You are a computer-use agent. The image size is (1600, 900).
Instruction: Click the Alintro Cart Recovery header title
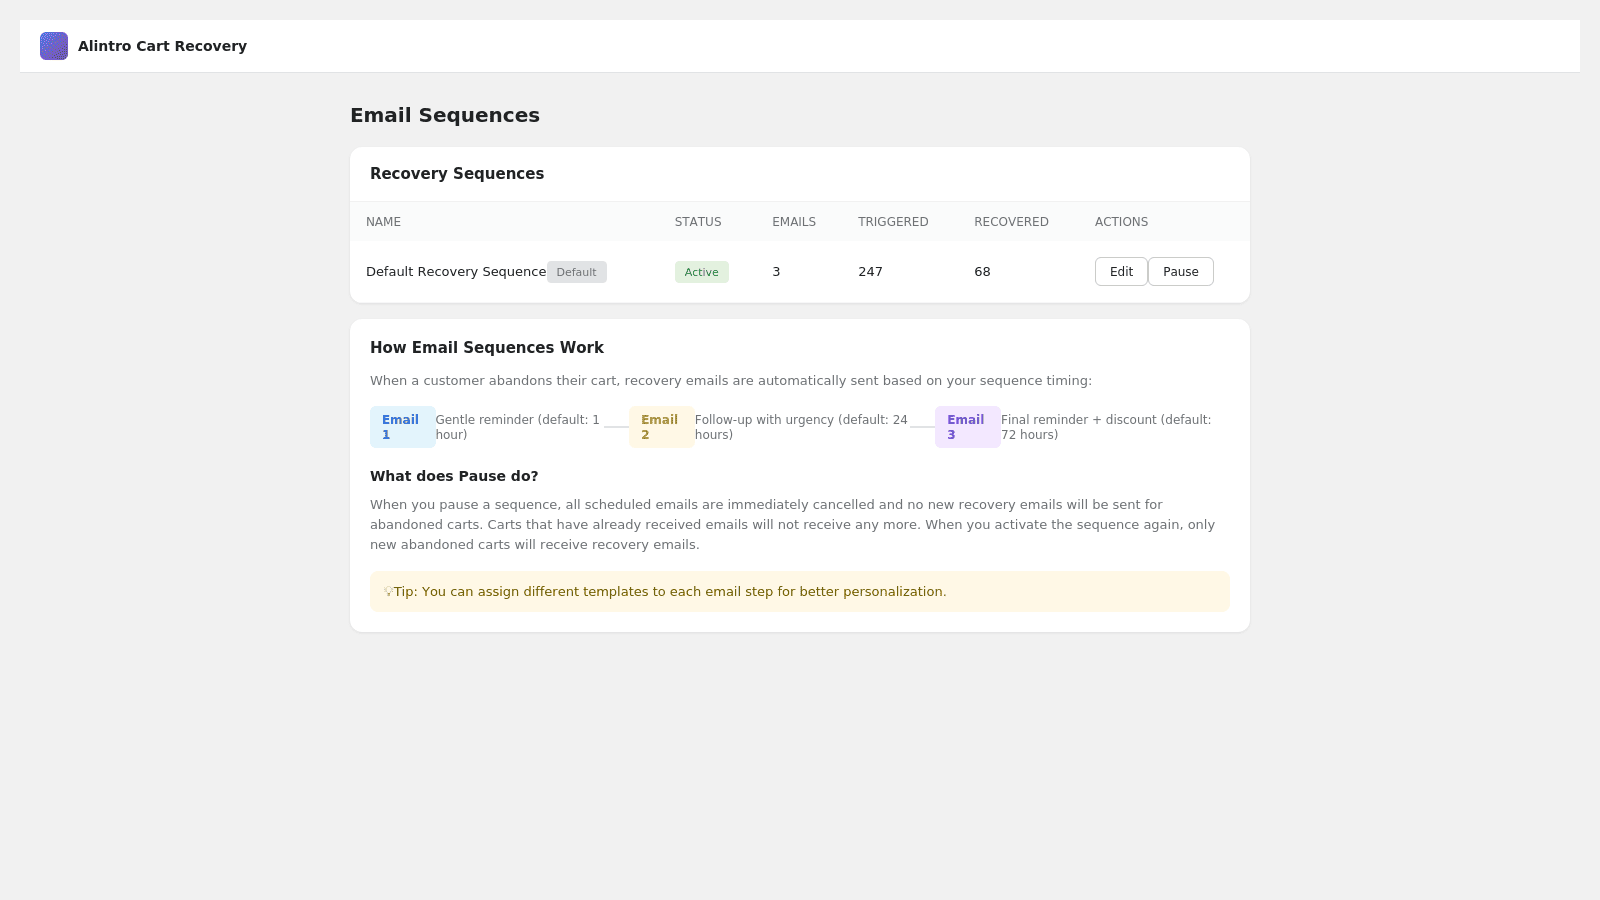(x=162, y=45)
